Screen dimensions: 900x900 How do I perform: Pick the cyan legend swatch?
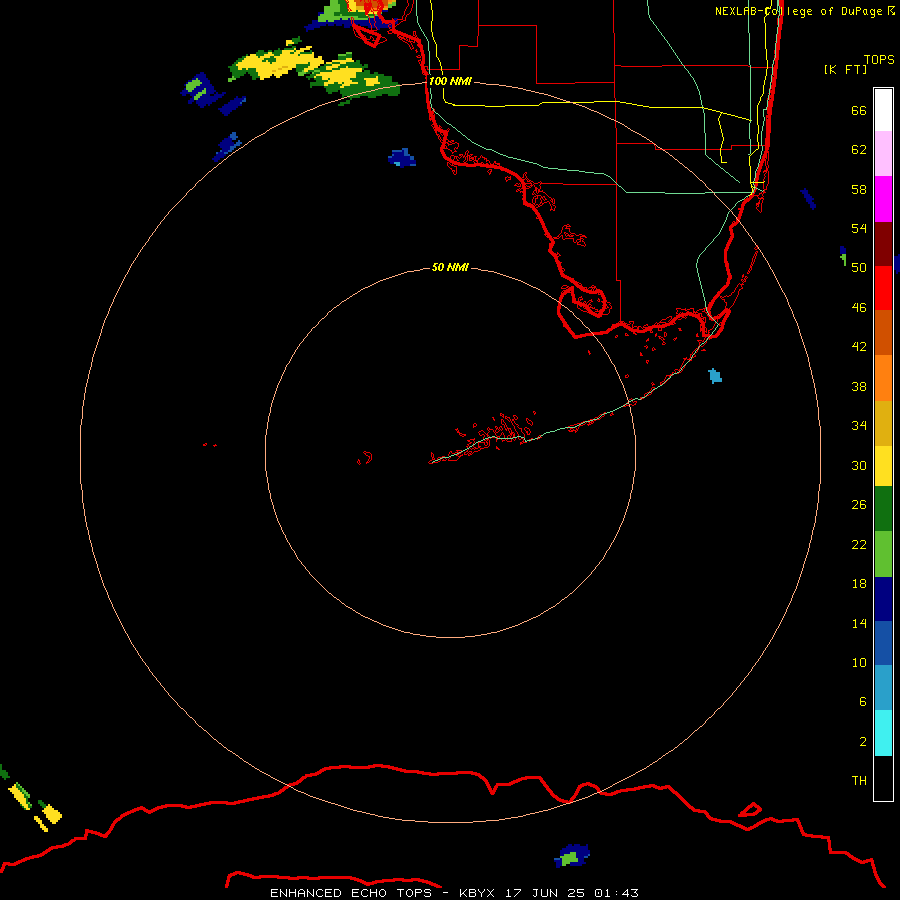(883, 732)
